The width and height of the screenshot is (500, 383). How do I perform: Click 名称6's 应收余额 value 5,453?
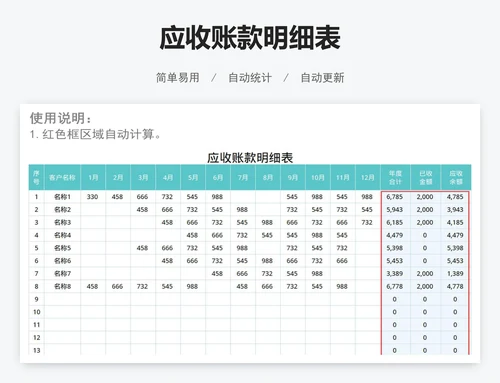pyautogui.click(x=455, y=261)
